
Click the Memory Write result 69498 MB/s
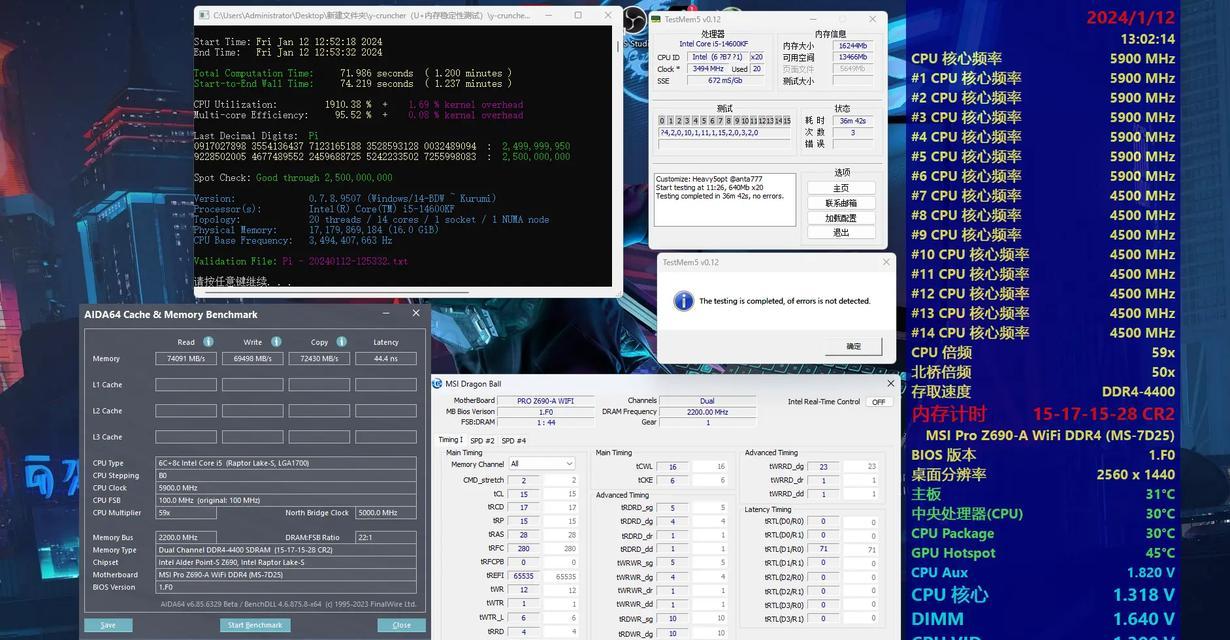click(253, 358)
